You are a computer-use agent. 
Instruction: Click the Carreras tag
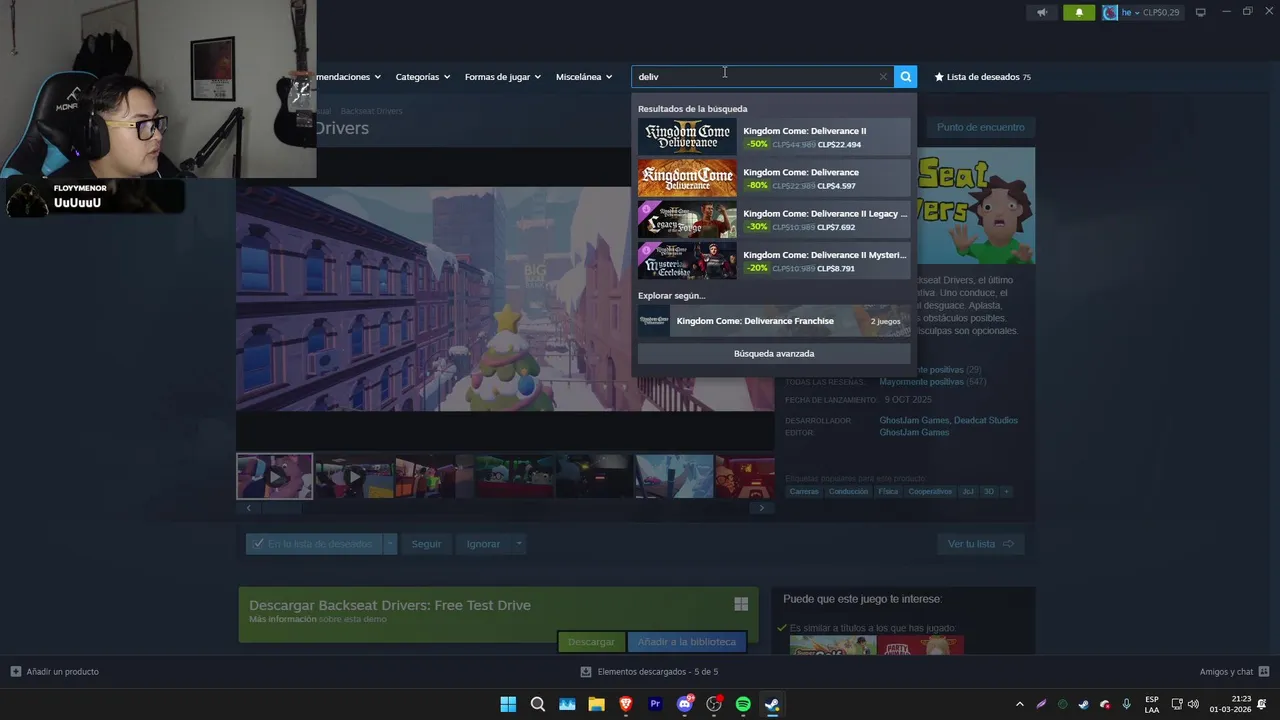pyautogui.click(x=804, y=492)
